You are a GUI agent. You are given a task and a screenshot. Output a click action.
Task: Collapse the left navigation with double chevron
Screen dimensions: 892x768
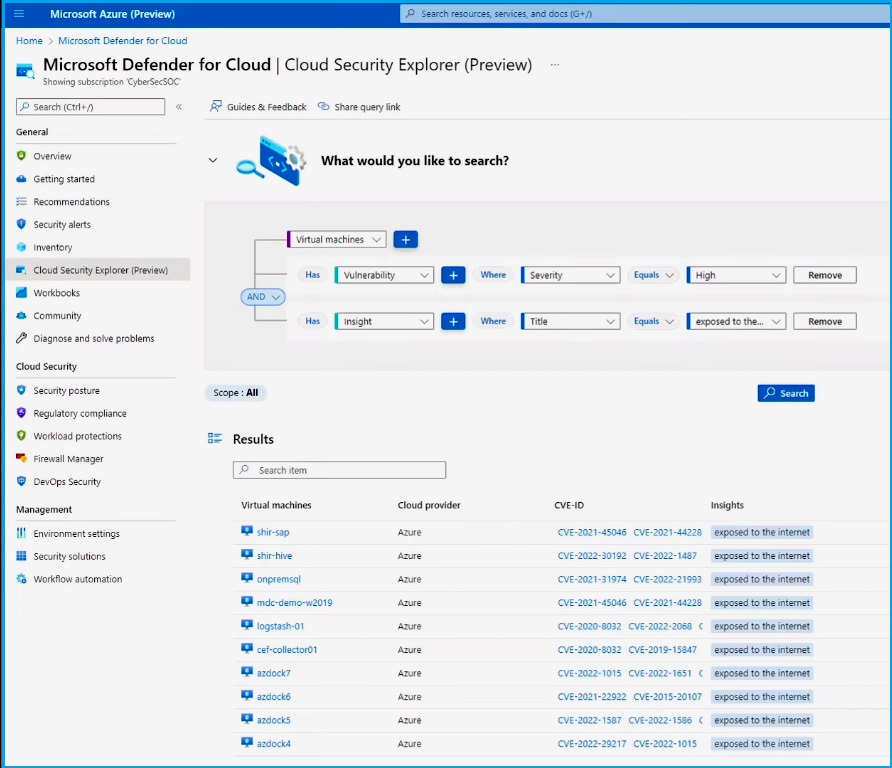click(x=179, y=106)
